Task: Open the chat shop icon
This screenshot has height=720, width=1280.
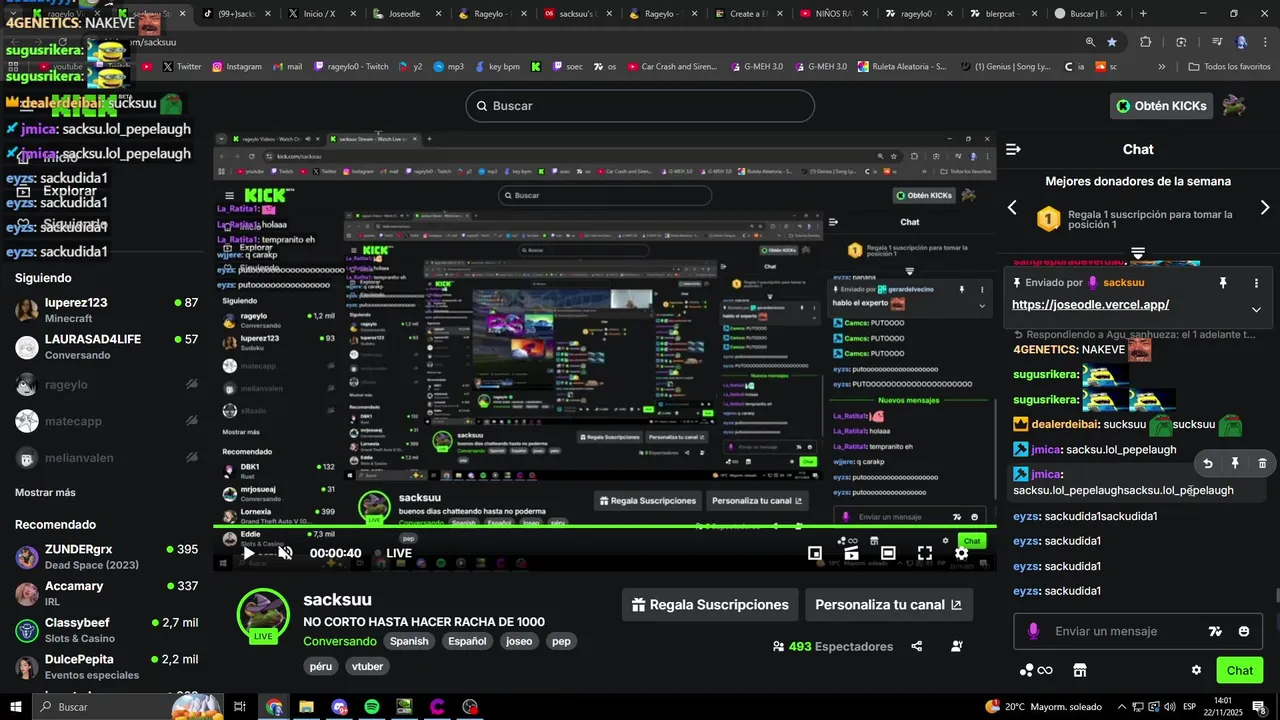Action: tap(1080, 670)
